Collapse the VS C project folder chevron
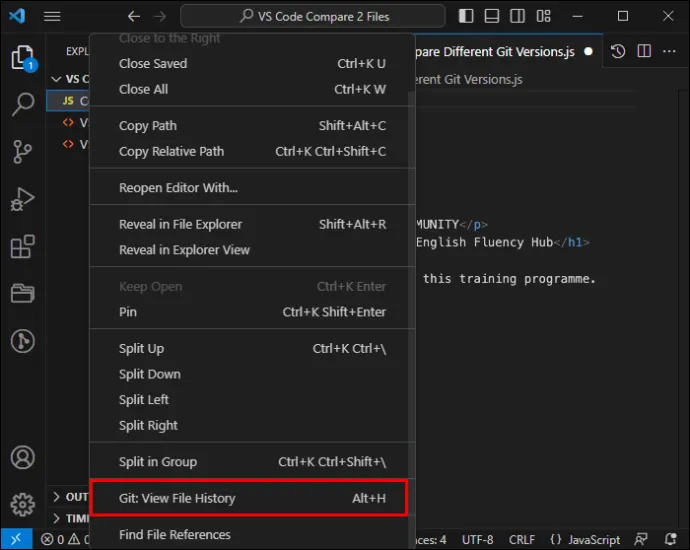Viewport: 690px width, 550px height. pyautogui.click(x=56, y=79)
